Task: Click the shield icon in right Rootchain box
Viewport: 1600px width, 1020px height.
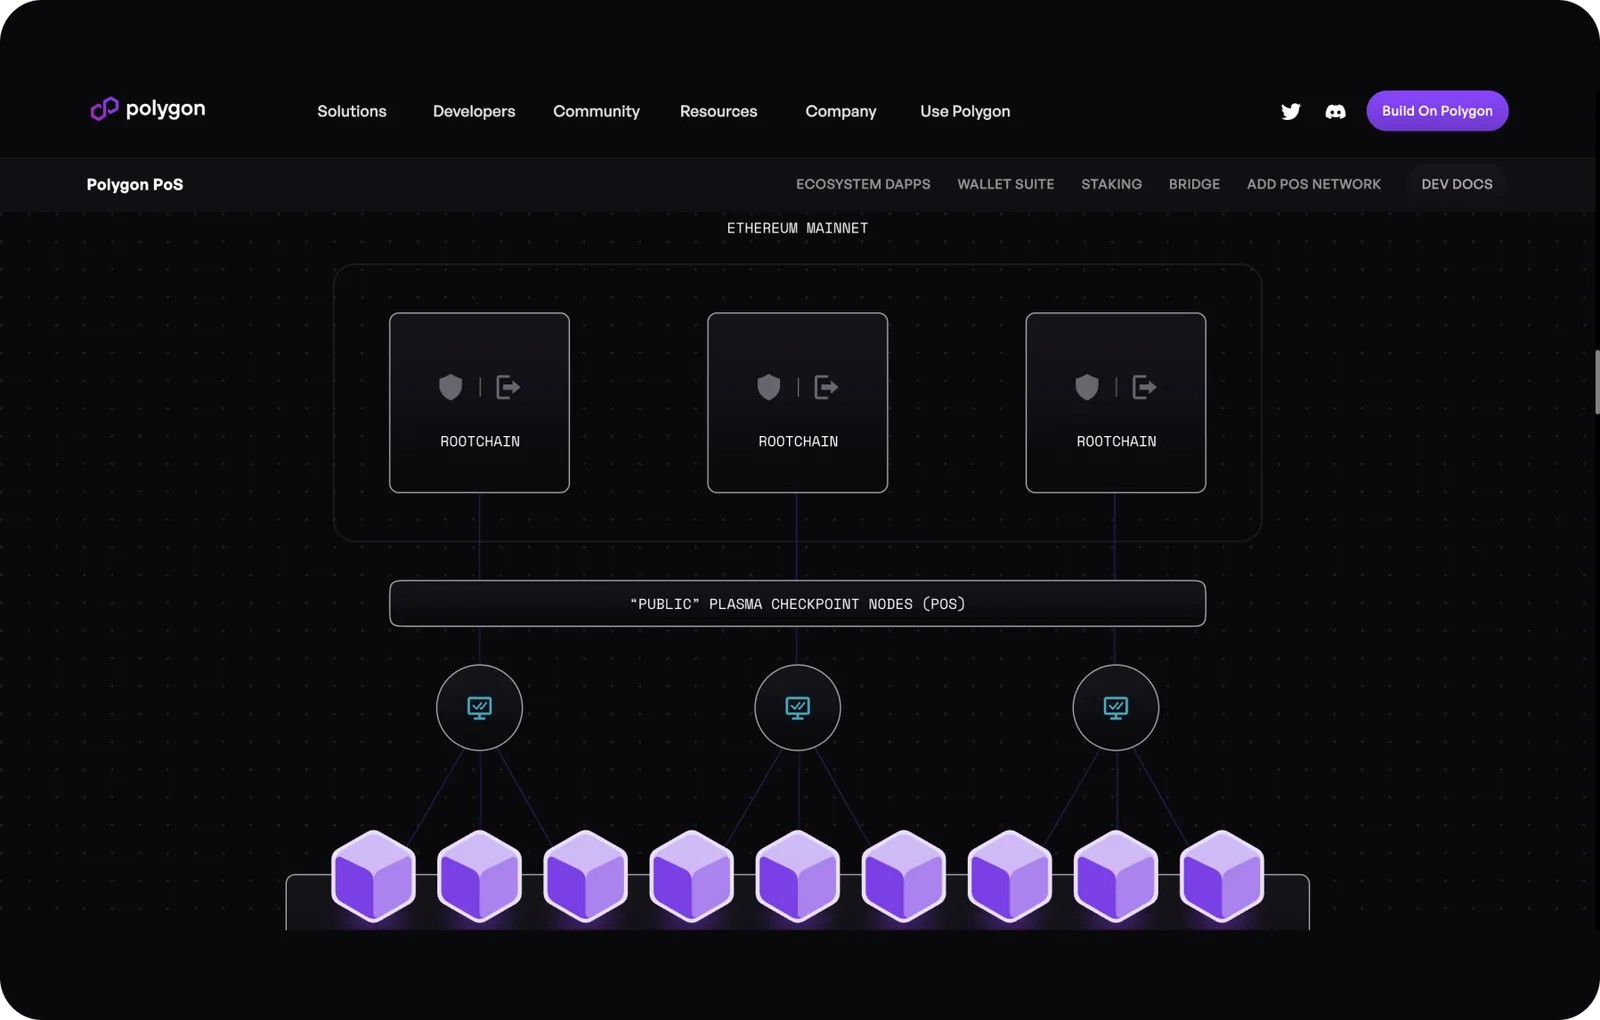Action: click(1087, 387)
